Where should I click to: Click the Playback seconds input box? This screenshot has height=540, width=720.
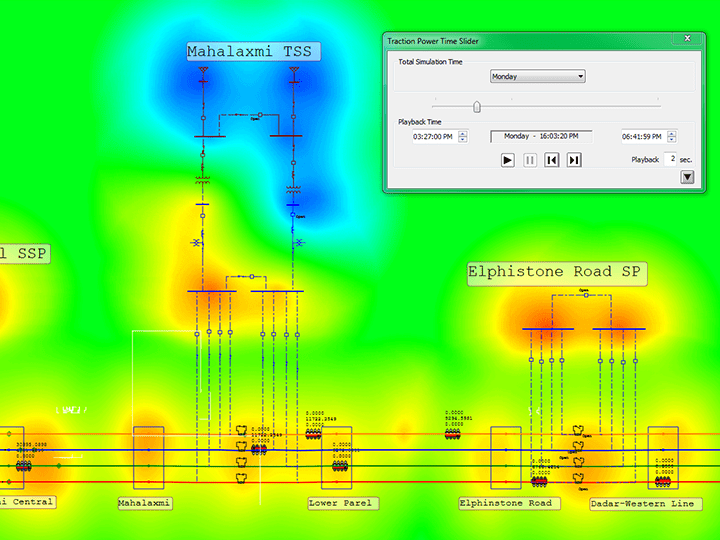(x=671, y=159)
